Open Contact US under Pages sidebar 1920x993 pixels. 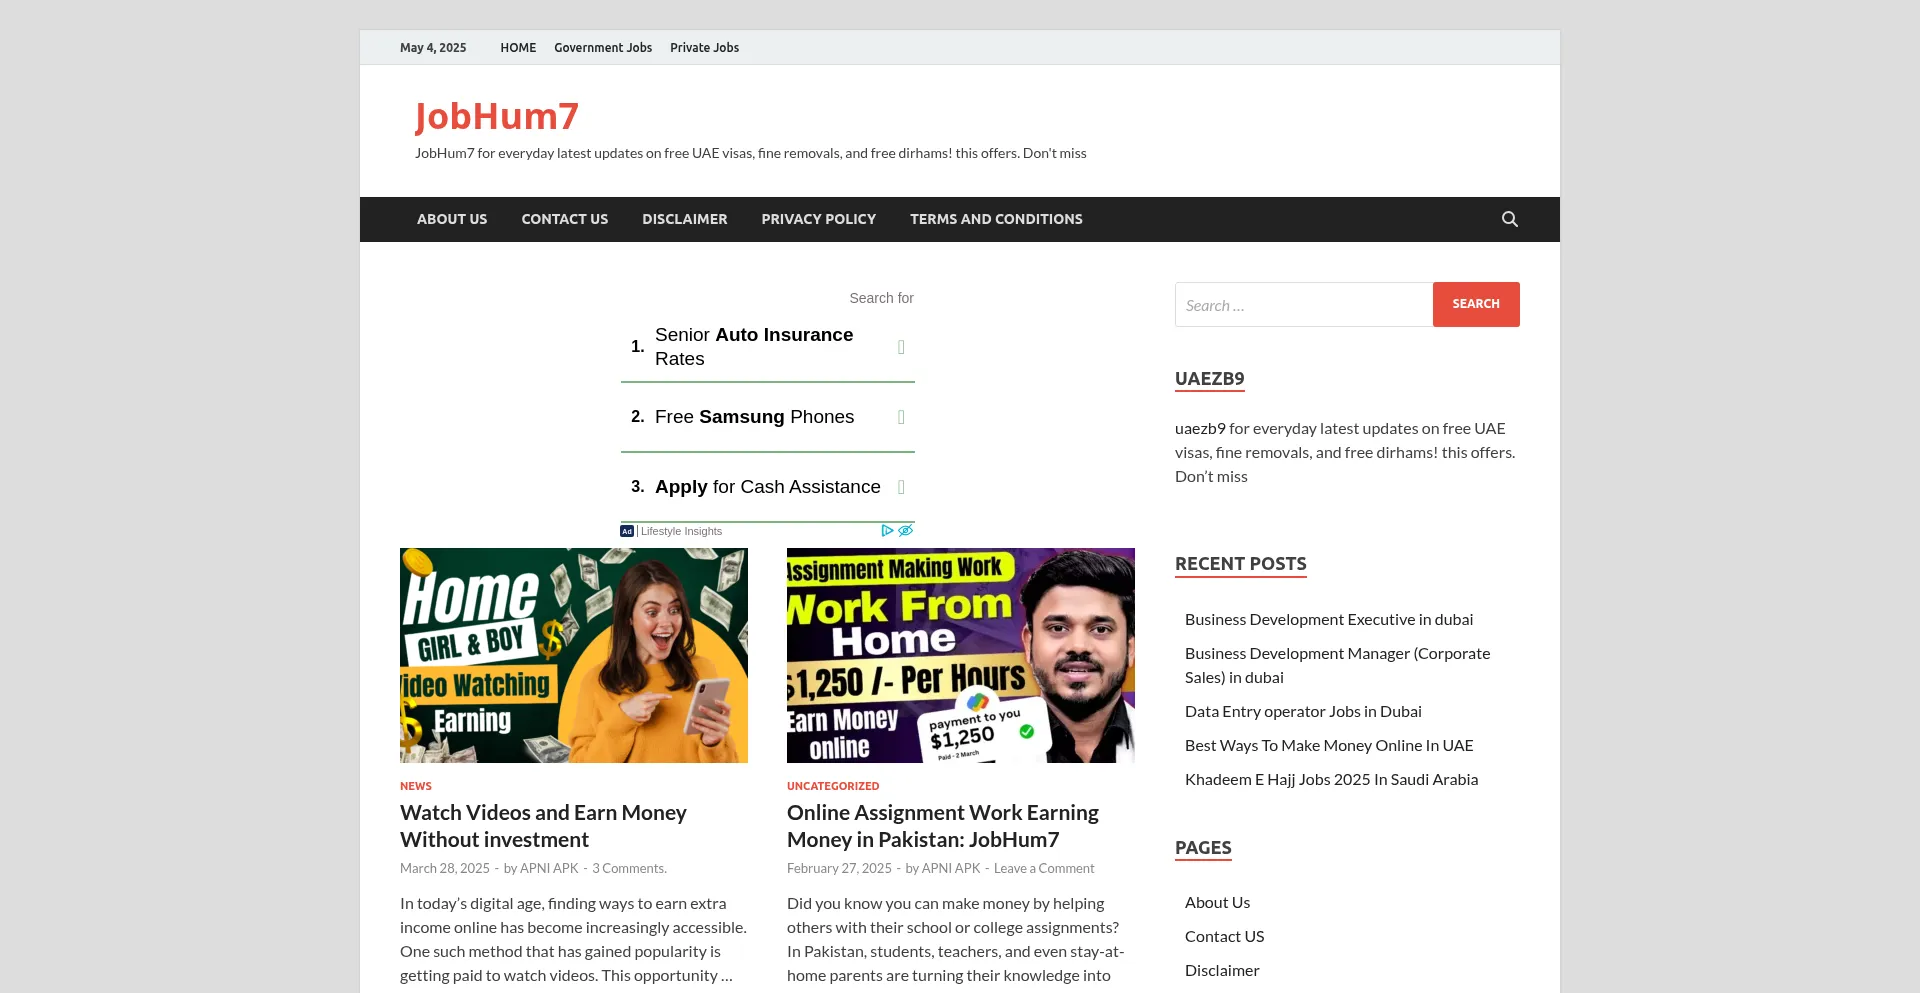coord(1224,936)
